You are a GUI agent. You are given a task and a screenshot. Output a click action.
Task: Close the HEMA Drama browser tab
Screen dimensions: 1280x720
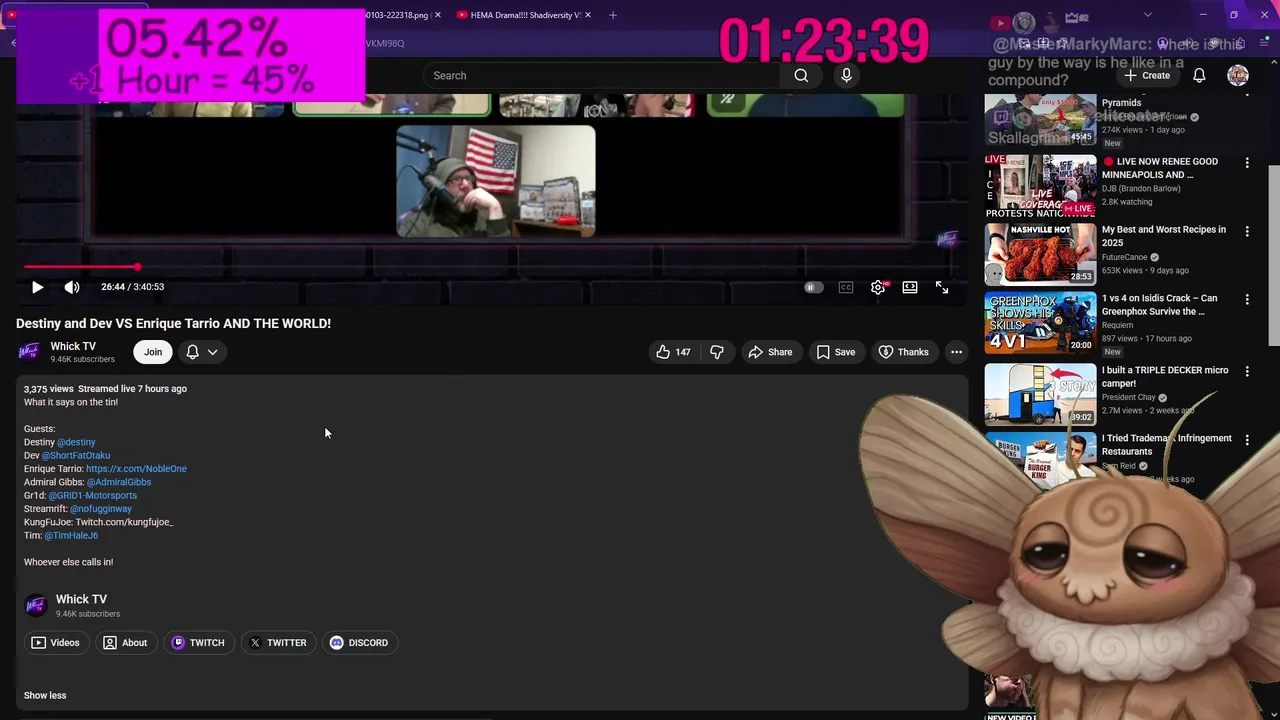point(588,15)
